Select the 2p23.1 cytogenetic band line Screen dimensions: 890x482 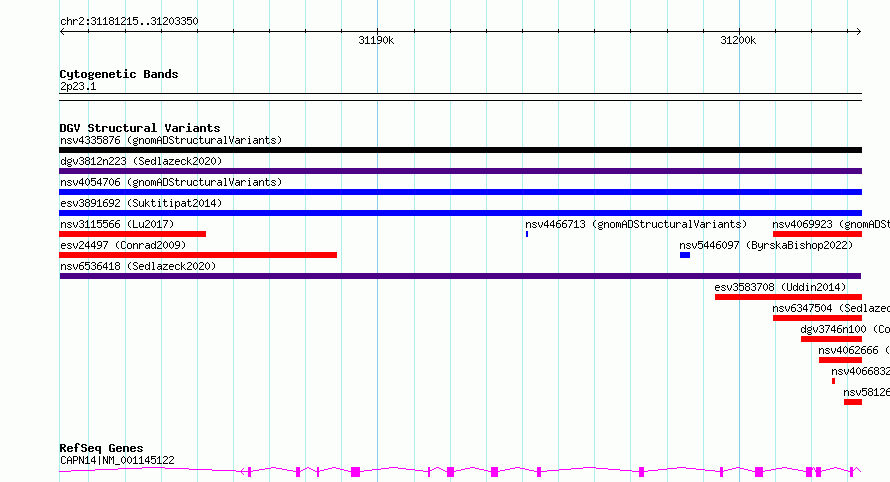[x=460, y=97]
